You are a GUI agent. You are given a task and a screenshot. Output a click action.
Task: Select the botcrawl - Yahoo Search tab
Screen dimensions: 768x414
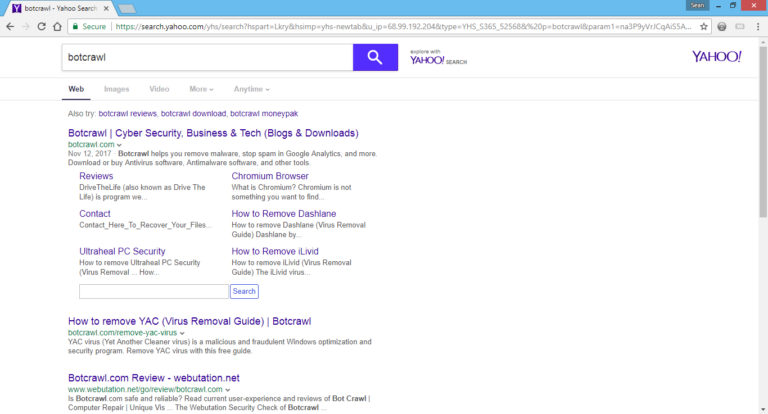tap(60, 8)
